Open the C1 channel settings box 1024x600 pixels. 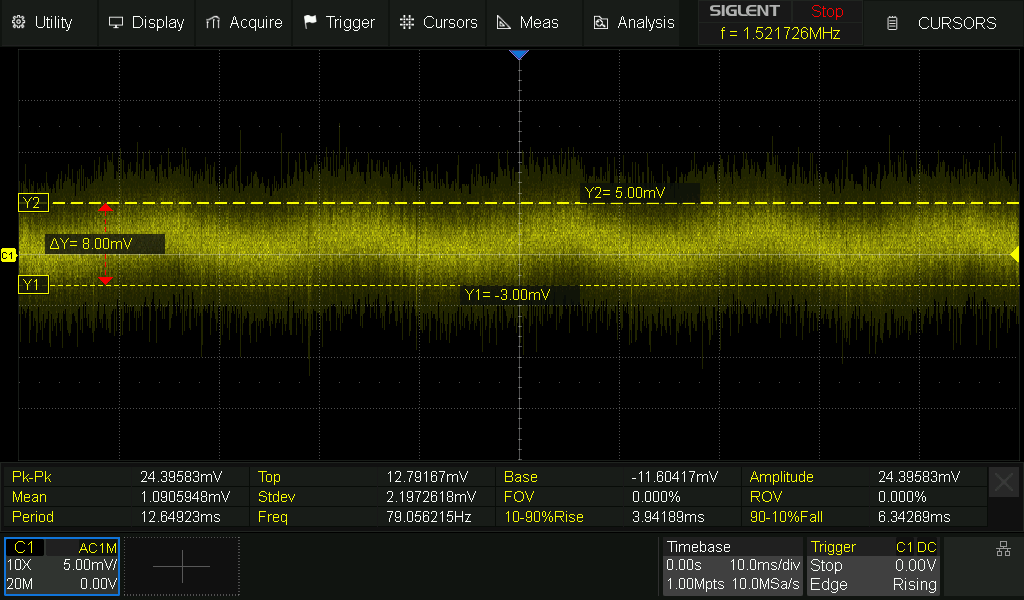(62, 566)
